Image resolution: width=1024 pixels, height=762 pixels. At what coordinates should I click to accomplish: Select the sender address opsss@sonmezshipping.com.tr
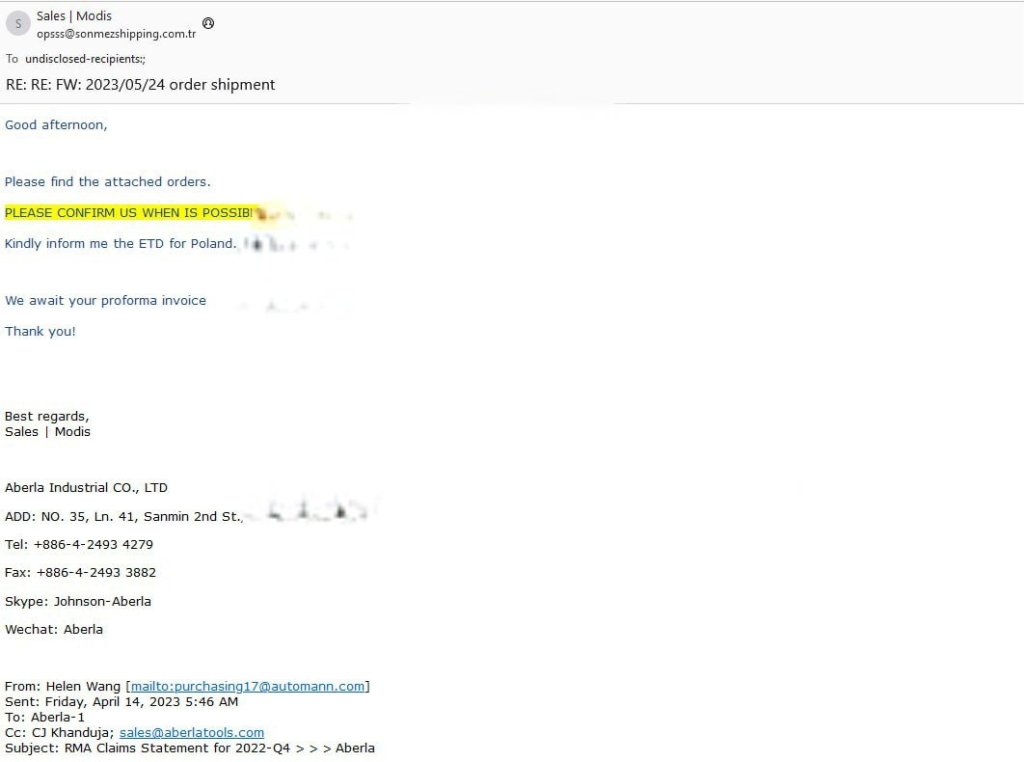tap(116, 33)
